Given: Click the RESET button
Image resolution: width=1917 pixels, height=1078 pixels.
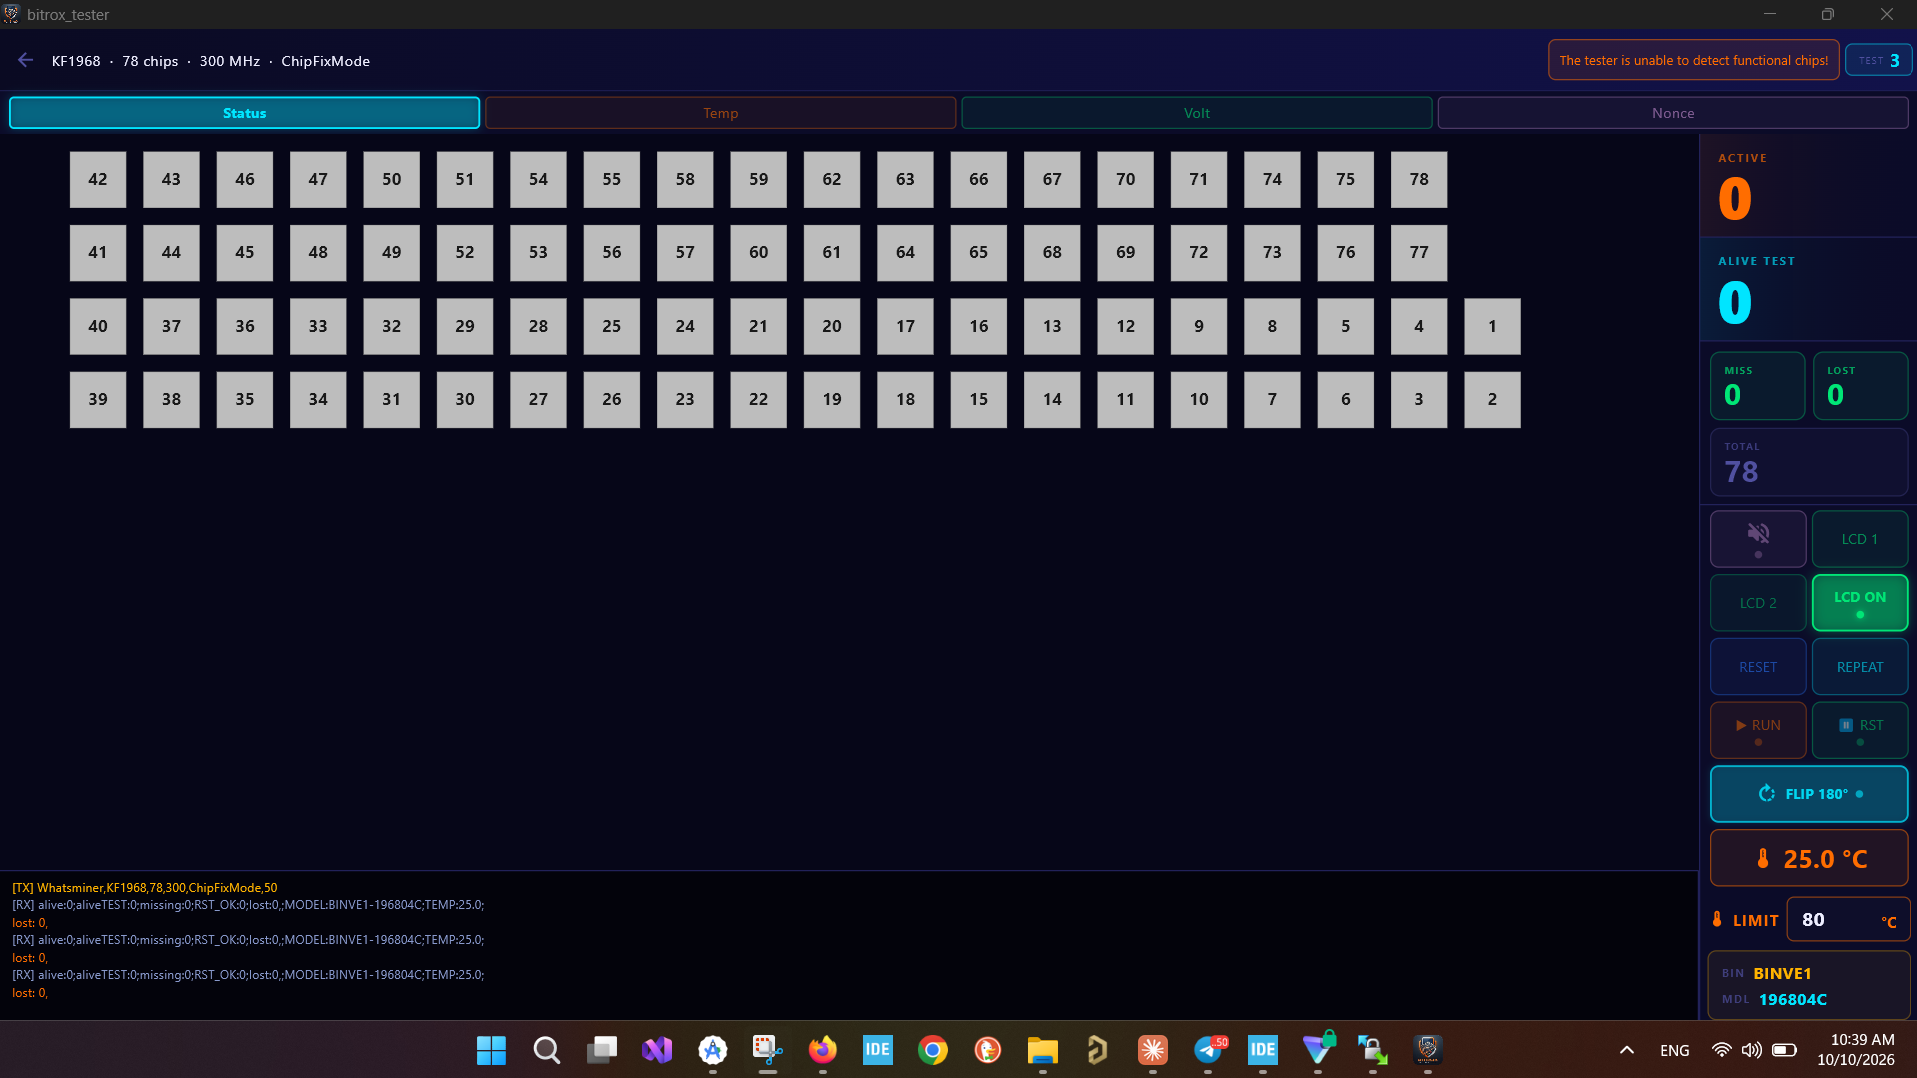Looking at the screenshot, I should point(1758,667).
